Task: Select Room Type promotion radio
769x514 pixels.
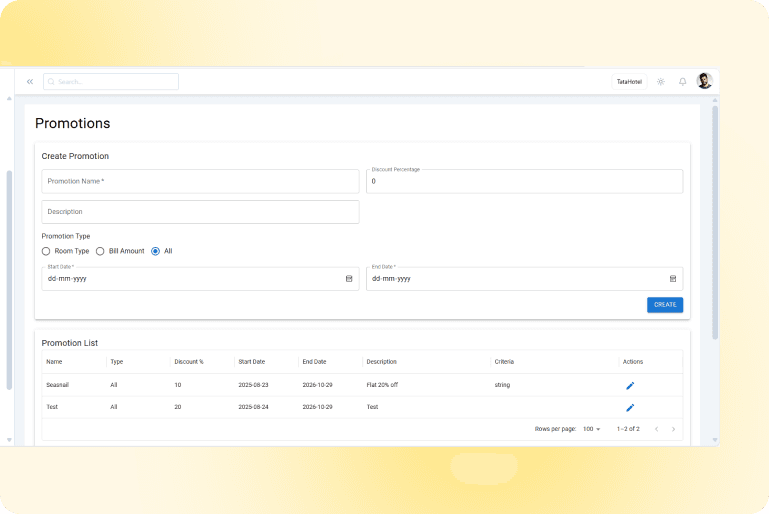Action: pos(46,251)
